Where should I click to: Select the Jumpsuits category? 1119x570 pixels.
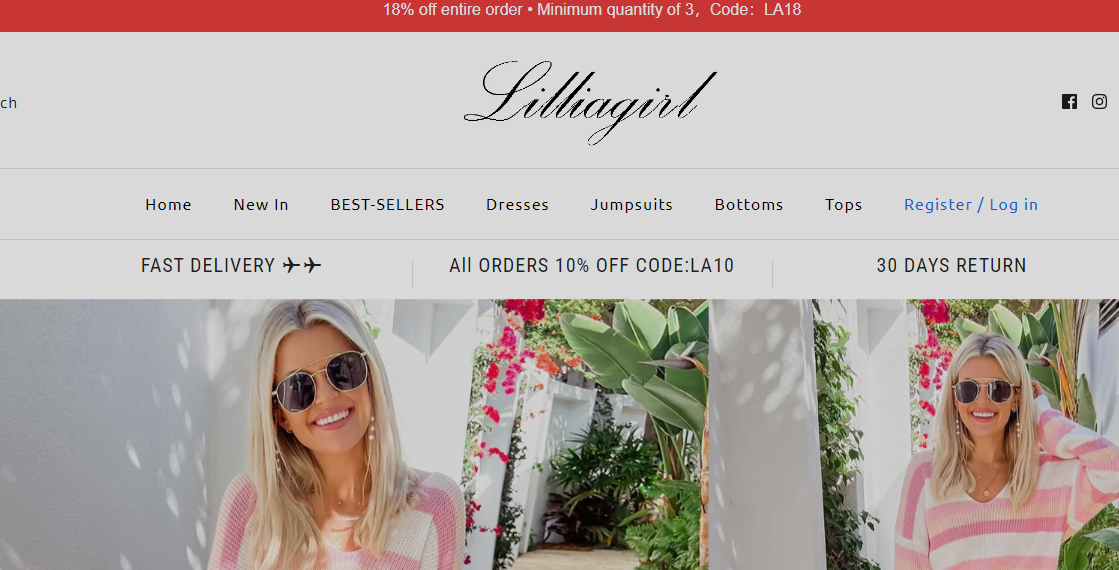pos(632,205)
